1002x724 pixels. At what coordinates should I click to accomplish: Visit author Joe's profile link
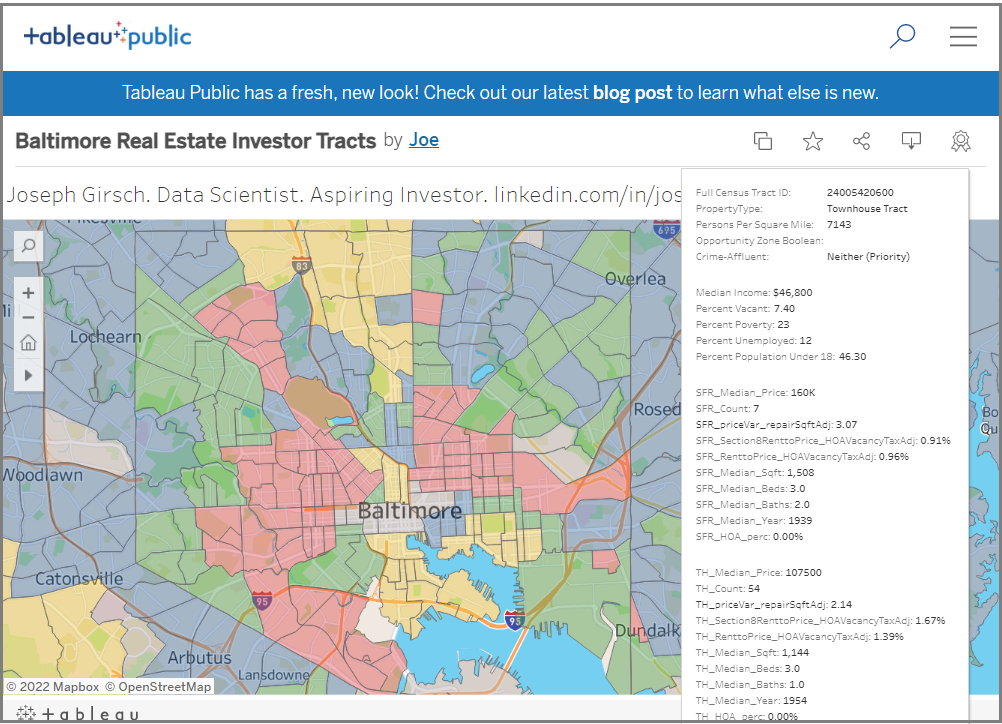tap(423, 140)
